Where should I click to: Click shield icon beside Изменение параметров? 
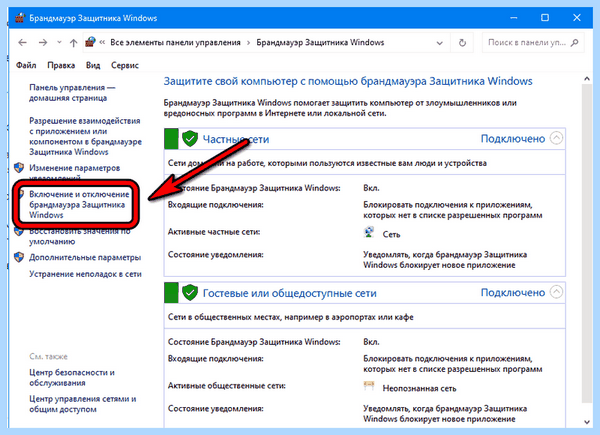(19, 168)
